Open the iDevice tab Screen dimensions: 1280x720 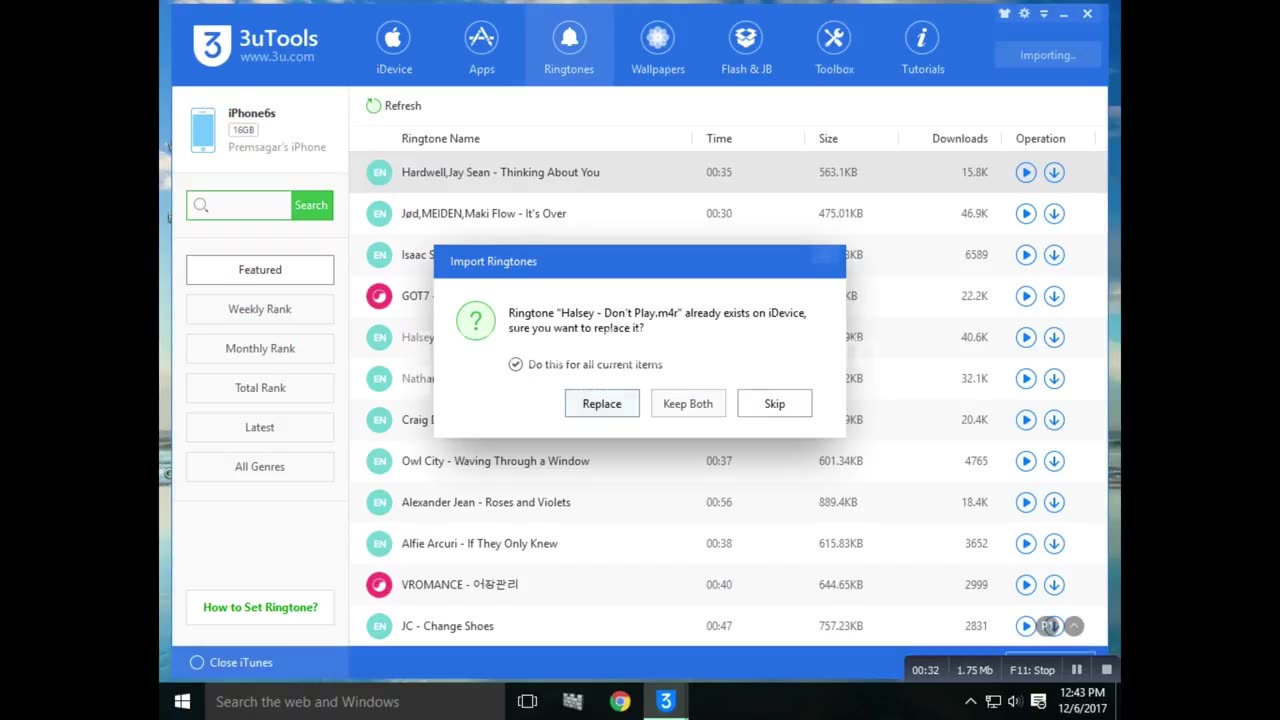pos(394,48)
